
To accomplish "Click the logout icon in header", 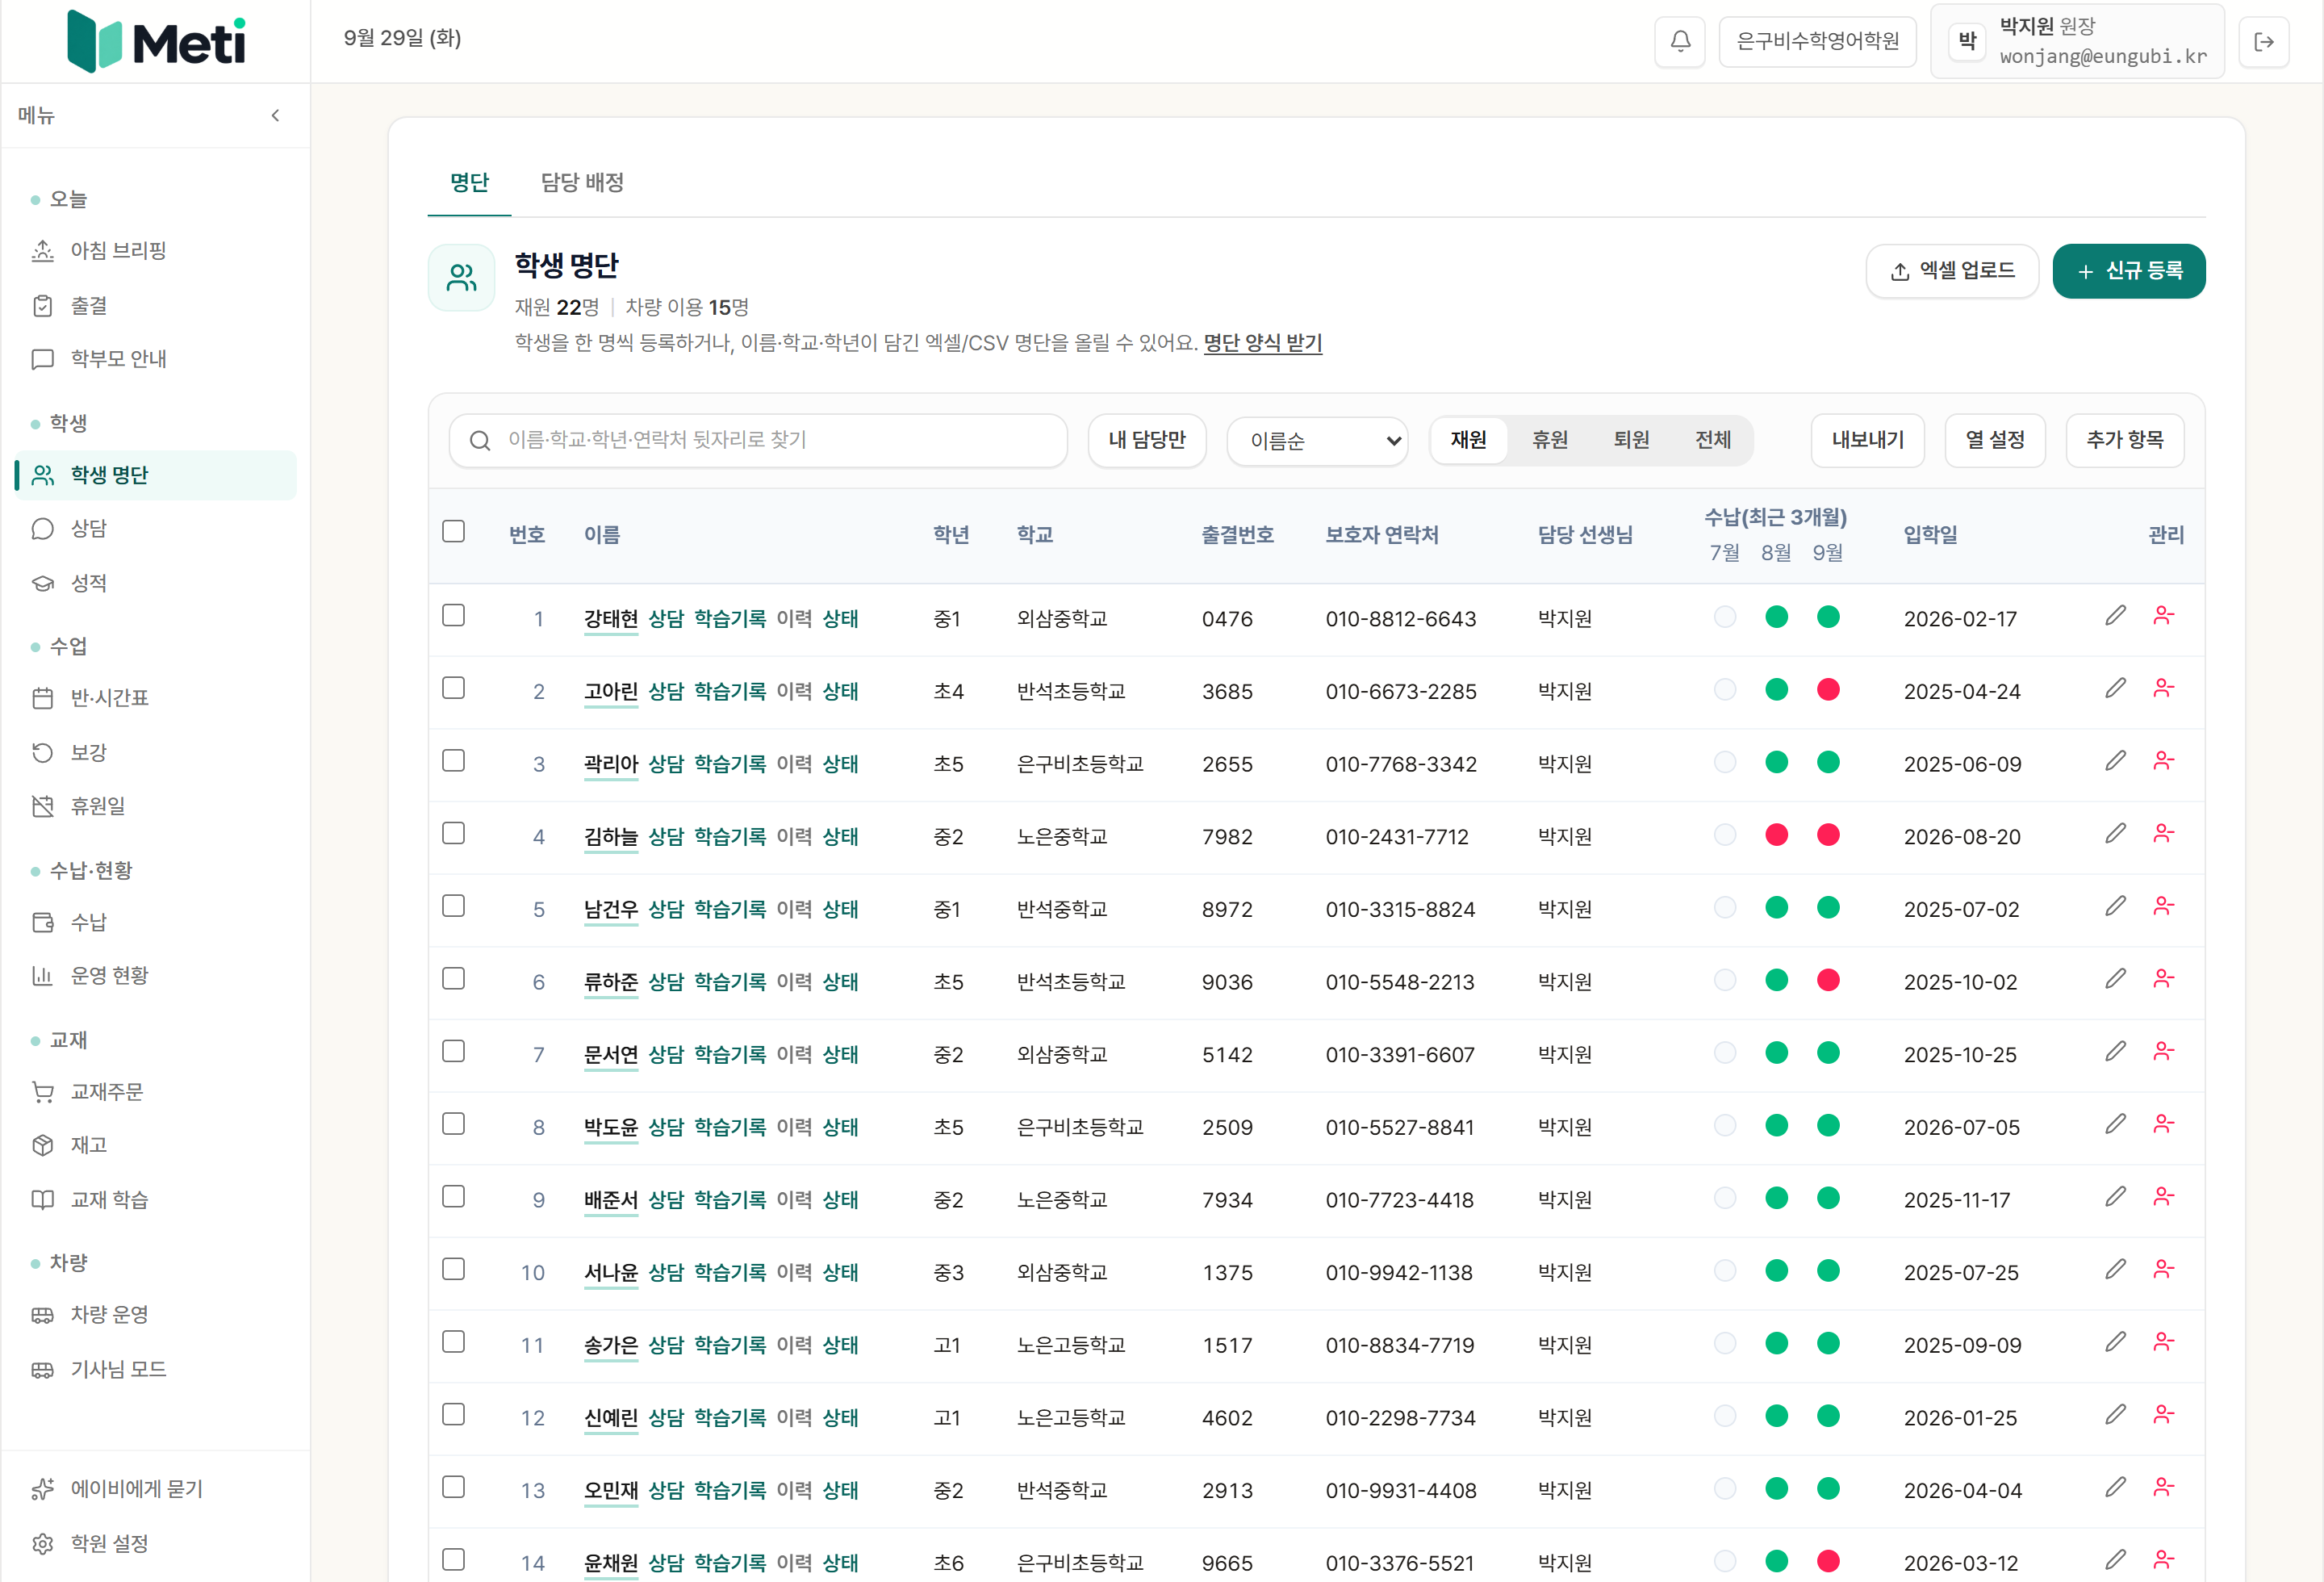I will coord(2264,41).
